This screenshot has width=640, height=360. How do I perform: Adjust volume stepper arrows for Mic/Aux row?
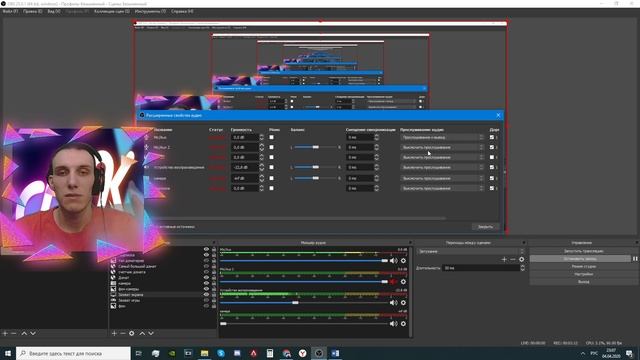coord(262,137)
